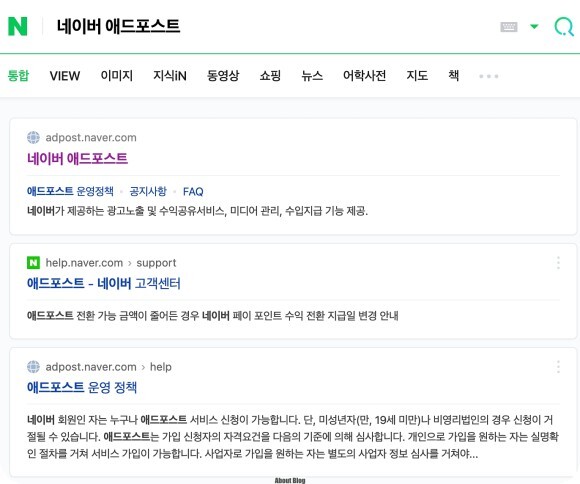Click the green Naver N logo
The image size is (580, 484).
(x=18, y=26)
